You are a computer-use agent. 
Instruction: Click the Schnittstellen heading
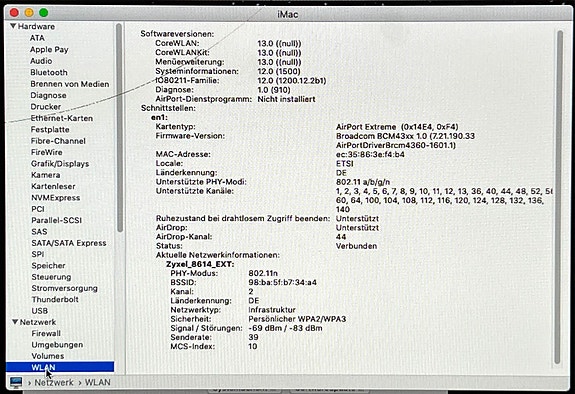pos(168,108)
